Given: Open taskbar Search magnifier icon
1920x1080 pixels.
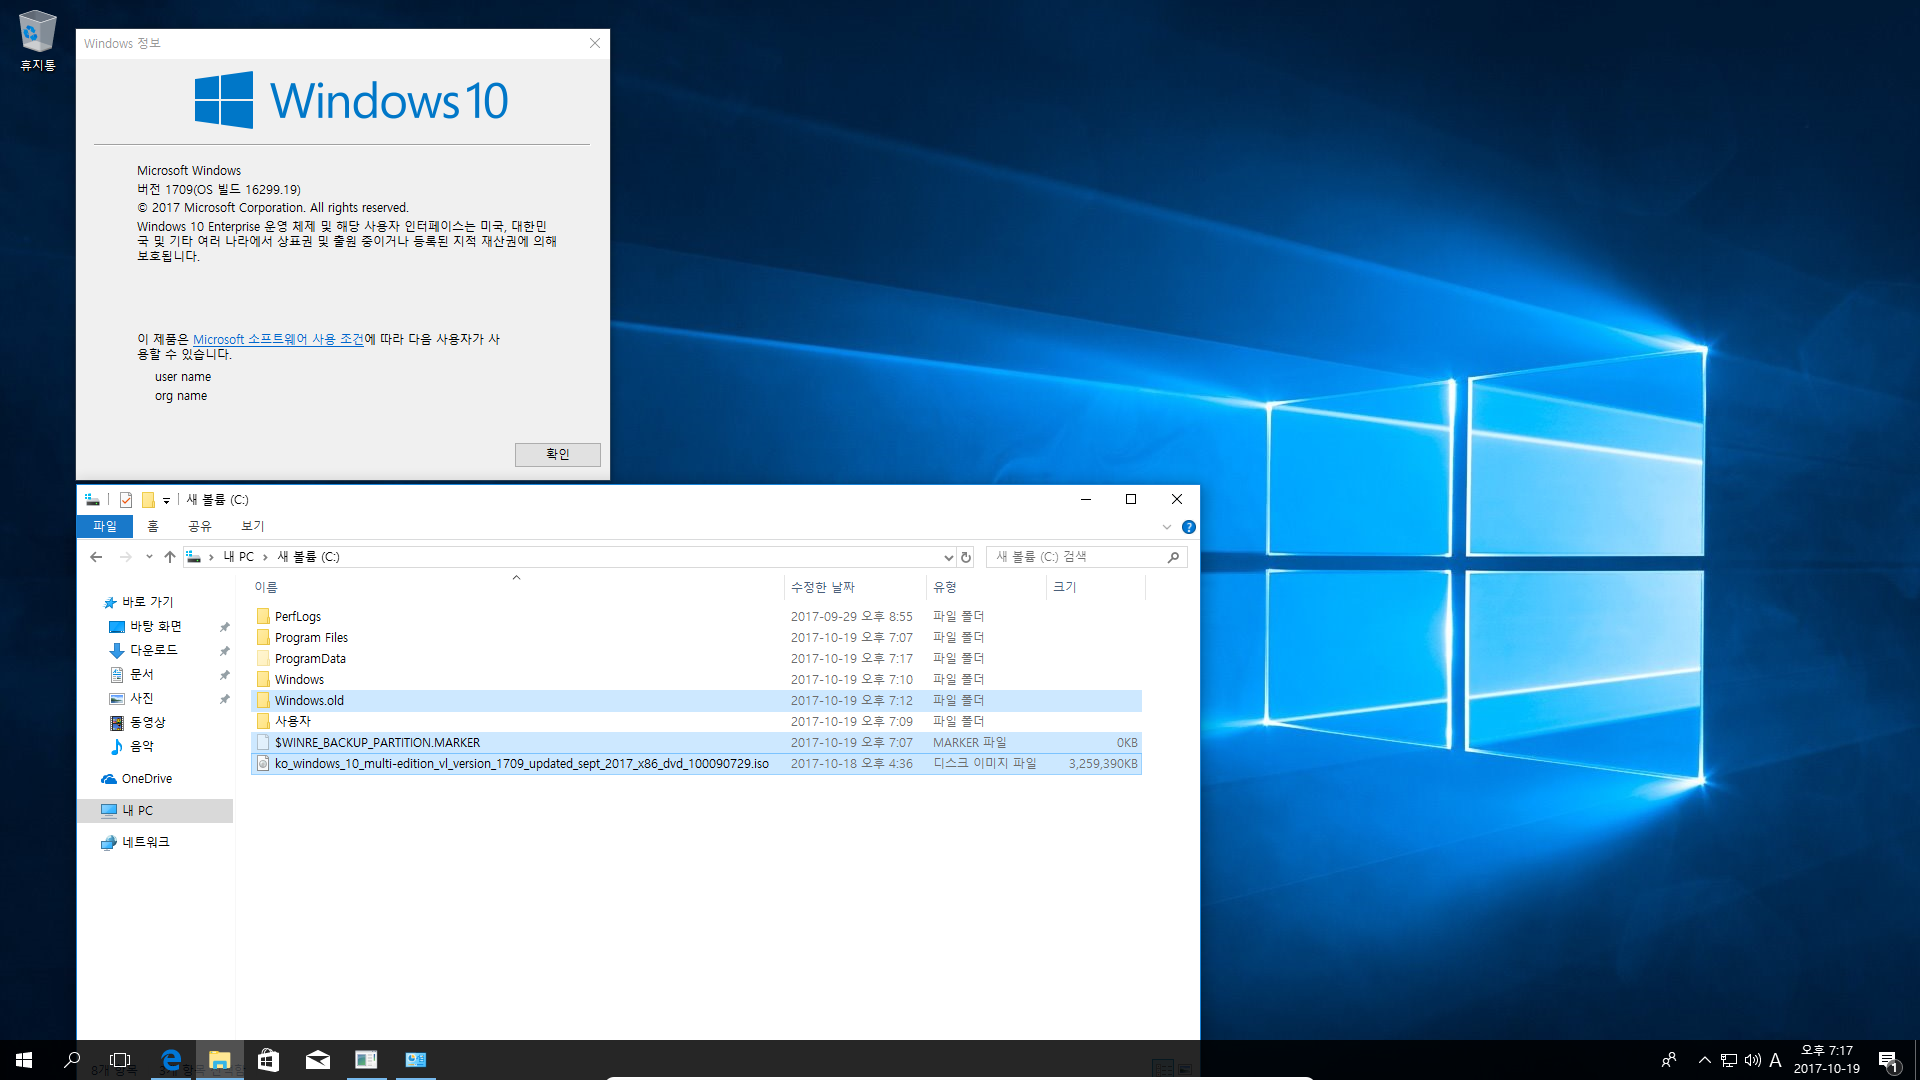Looking at the screenshot, I should 72,1060.
